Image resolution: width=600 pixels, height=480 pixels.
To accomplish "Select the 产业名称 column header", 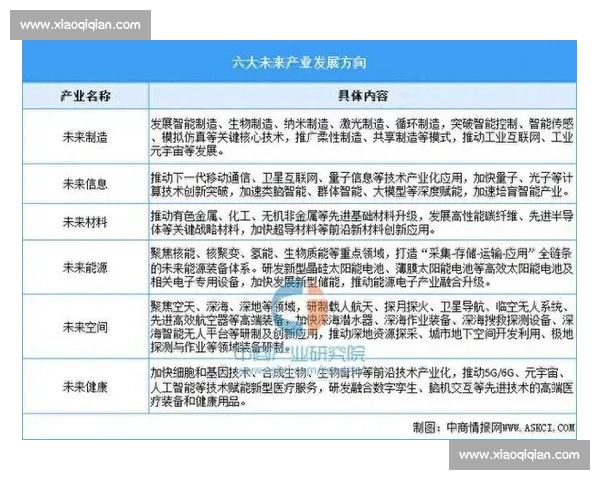I will (x=86, y=96).
